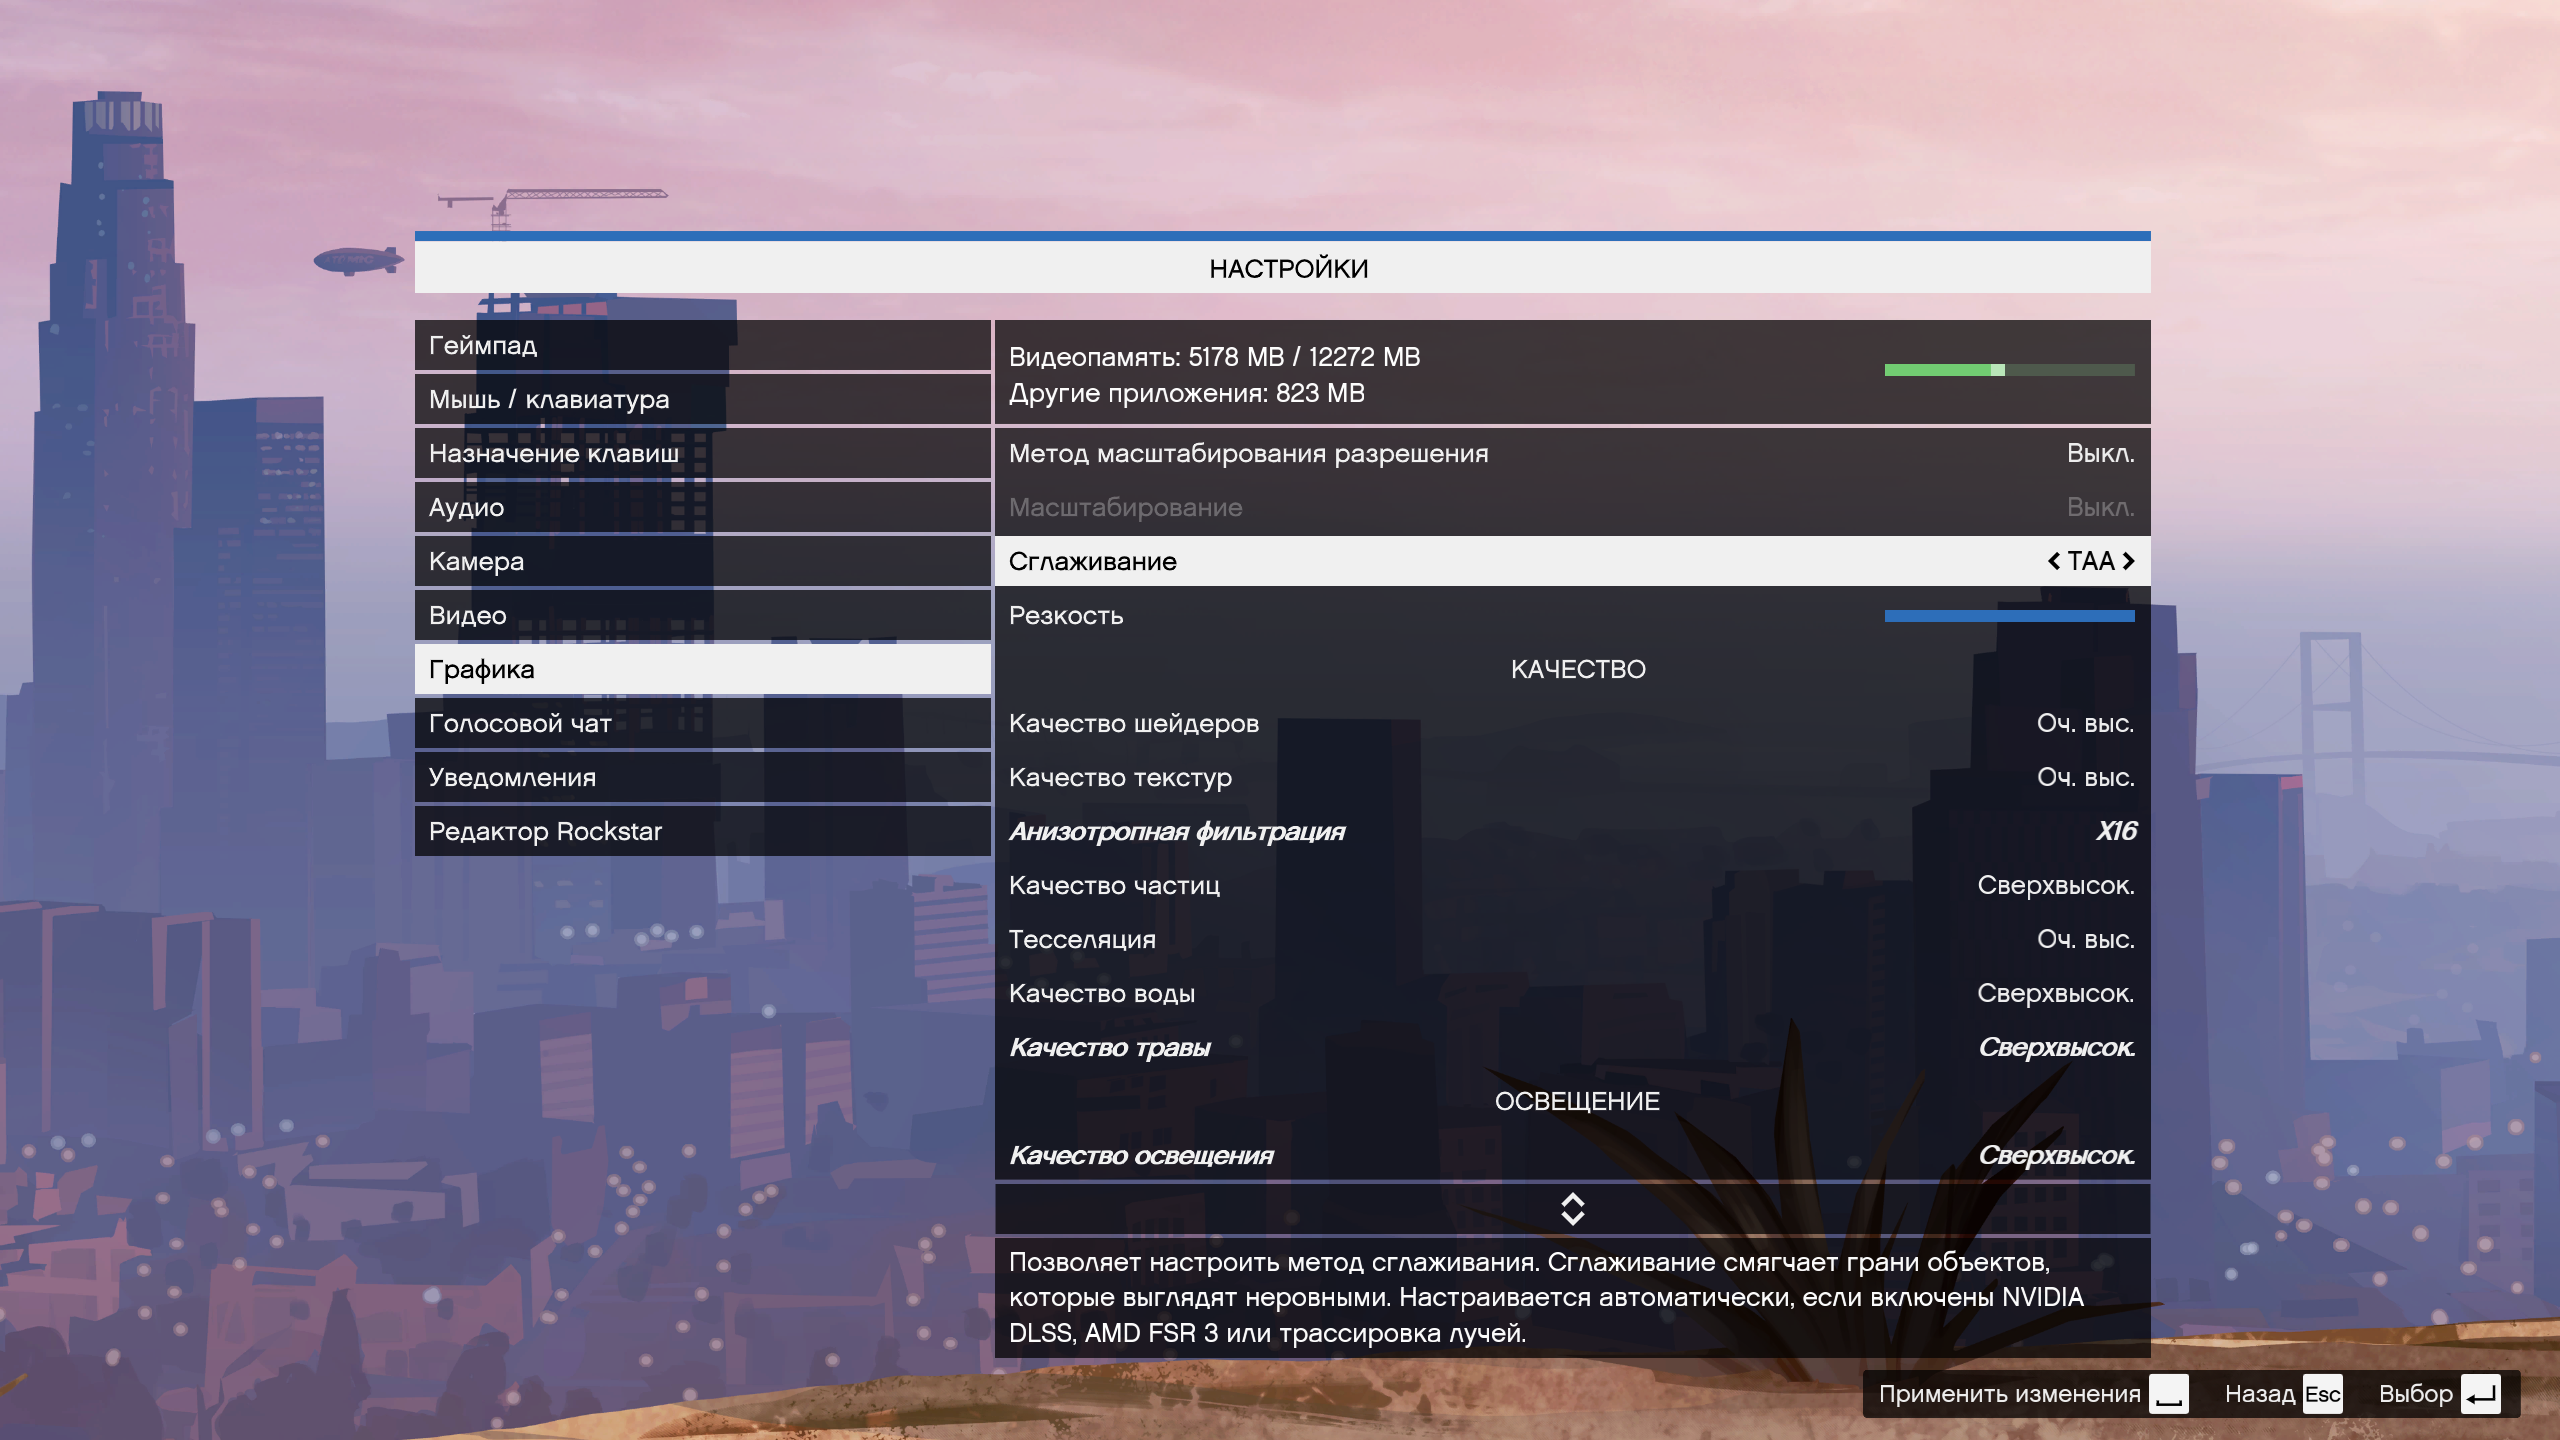The image size is (2560, 1440).
Task: Click the left arrow next to TAA
Action: [x=2054, y=561]
